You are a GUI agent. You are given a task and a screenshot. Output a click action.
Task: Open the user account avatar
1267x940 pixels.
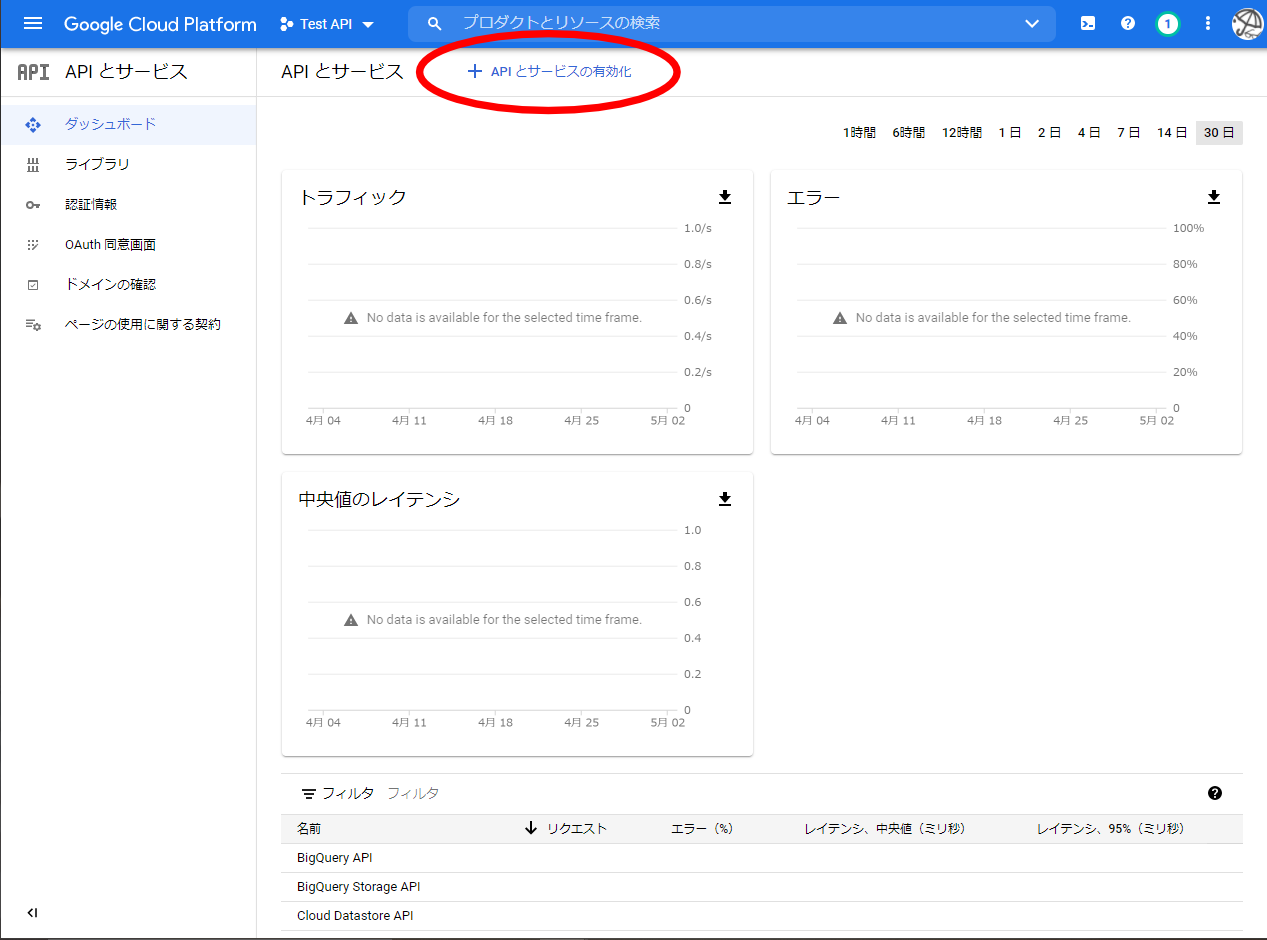pyautogui.click(x=1248, y=24)
